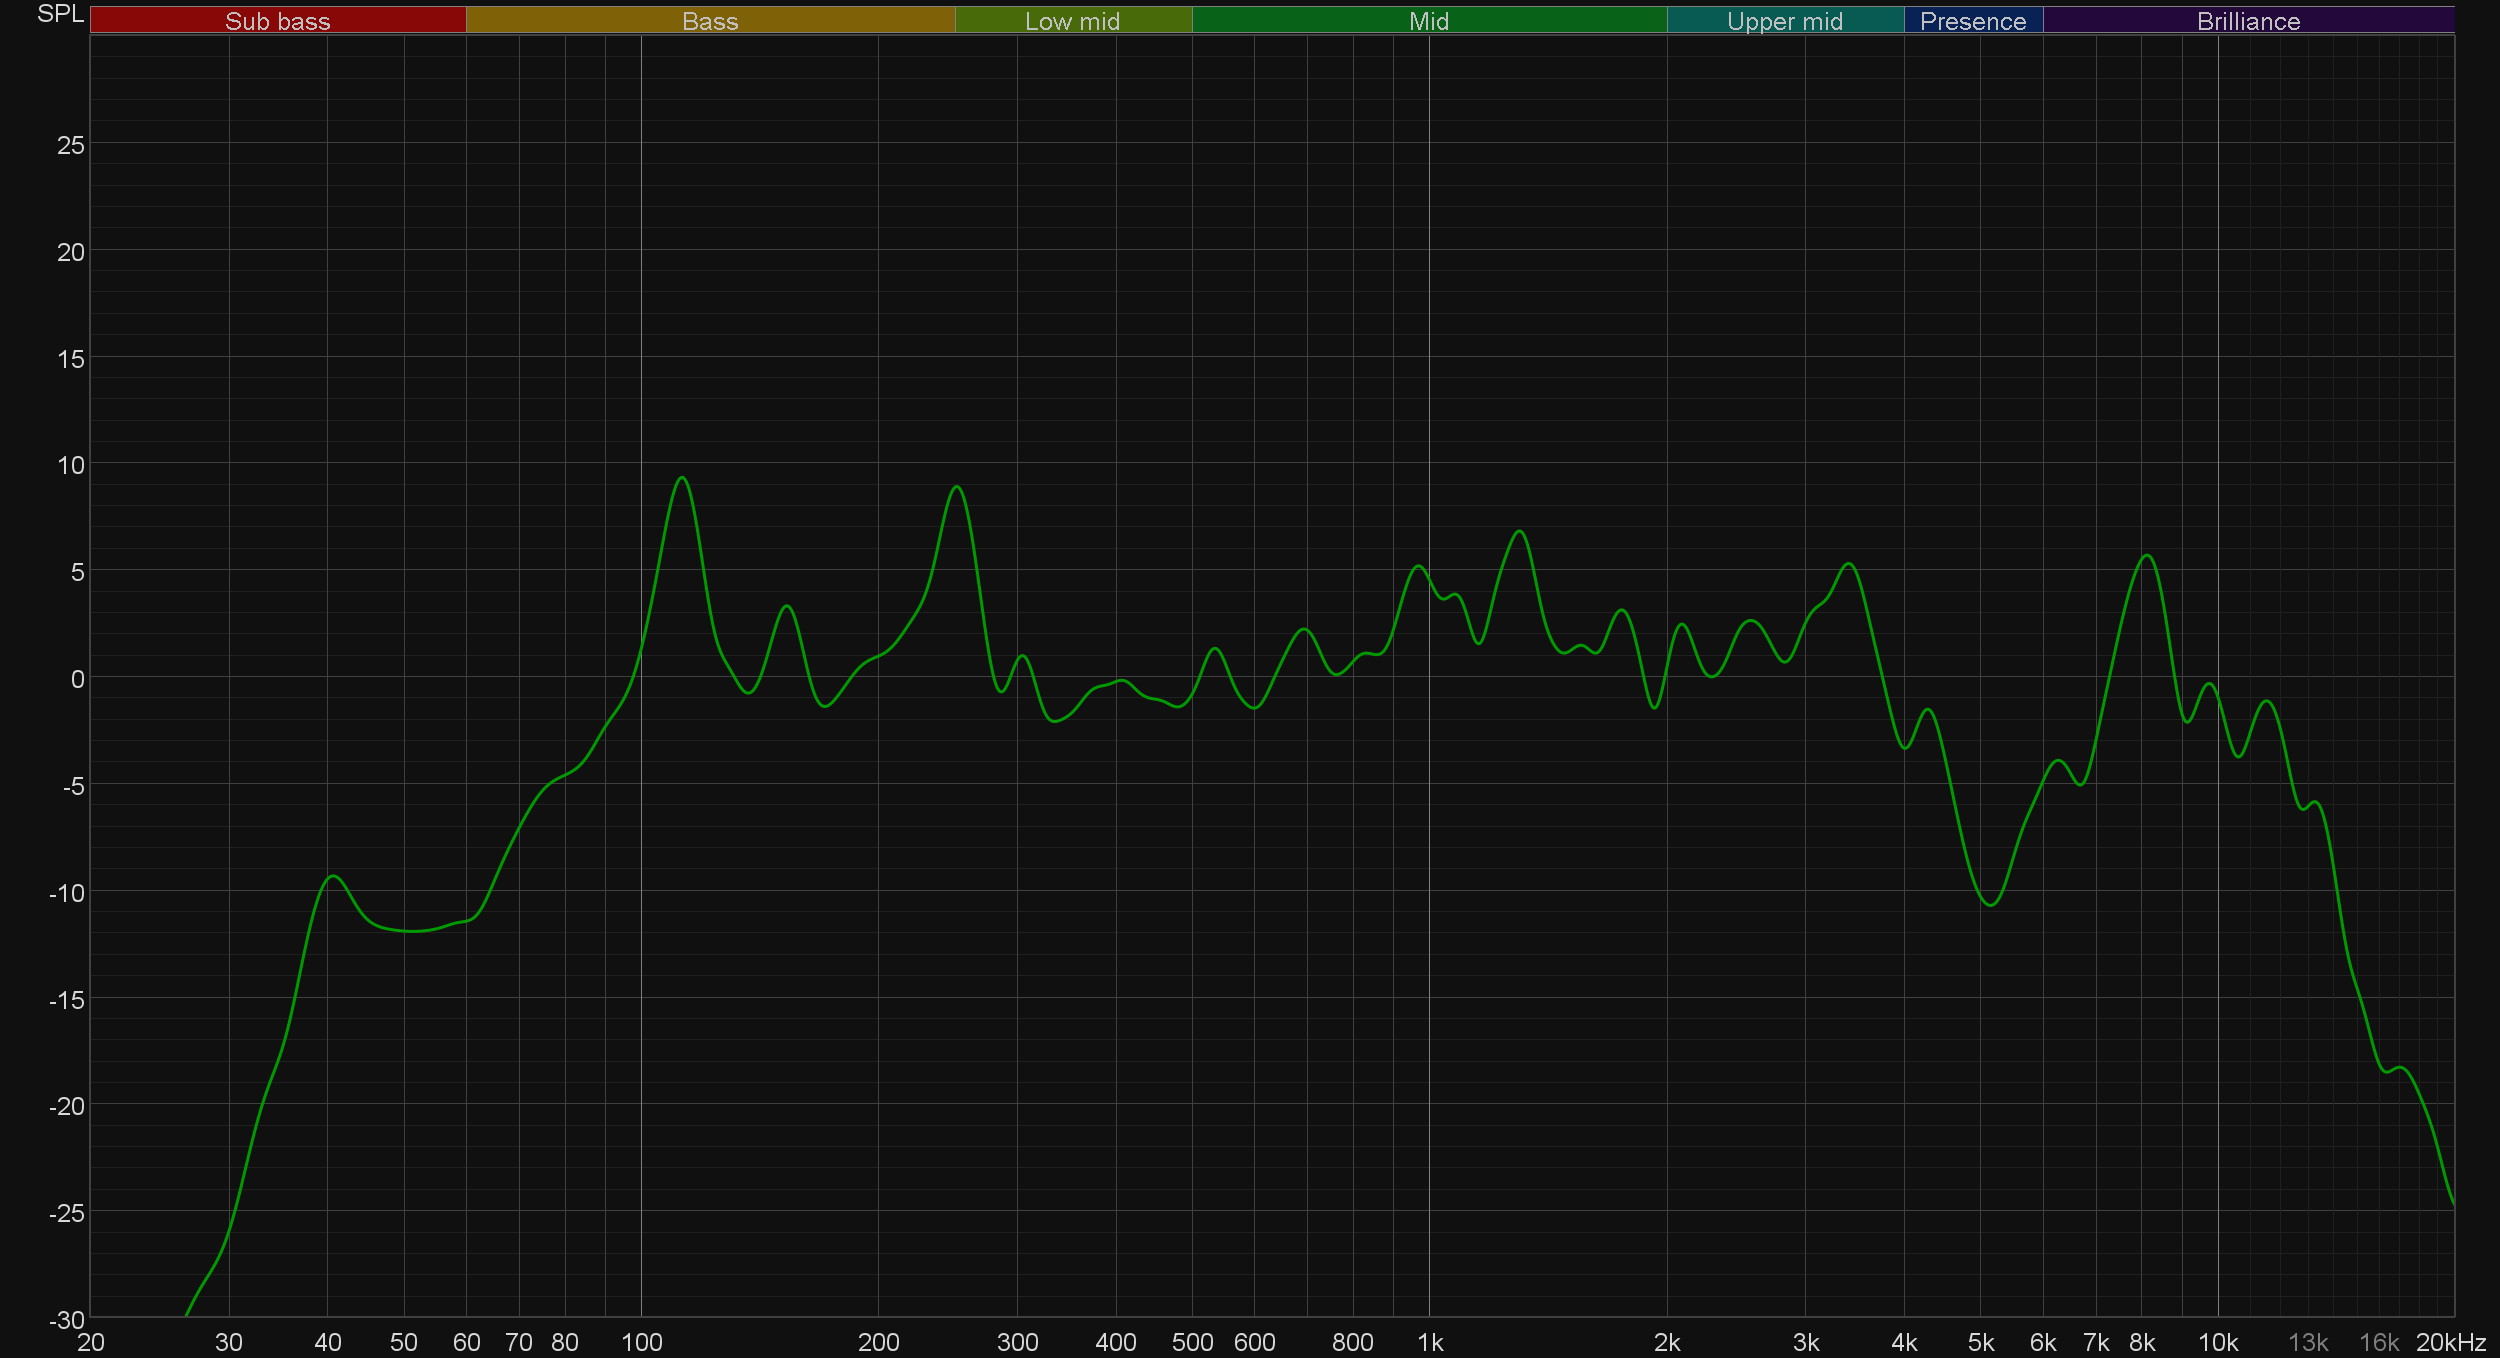Image resolution: width=2500 pixels, height=1358 pixels.
Task: Select the Bass frequency band bar
Action: click(x=710, y=21)
